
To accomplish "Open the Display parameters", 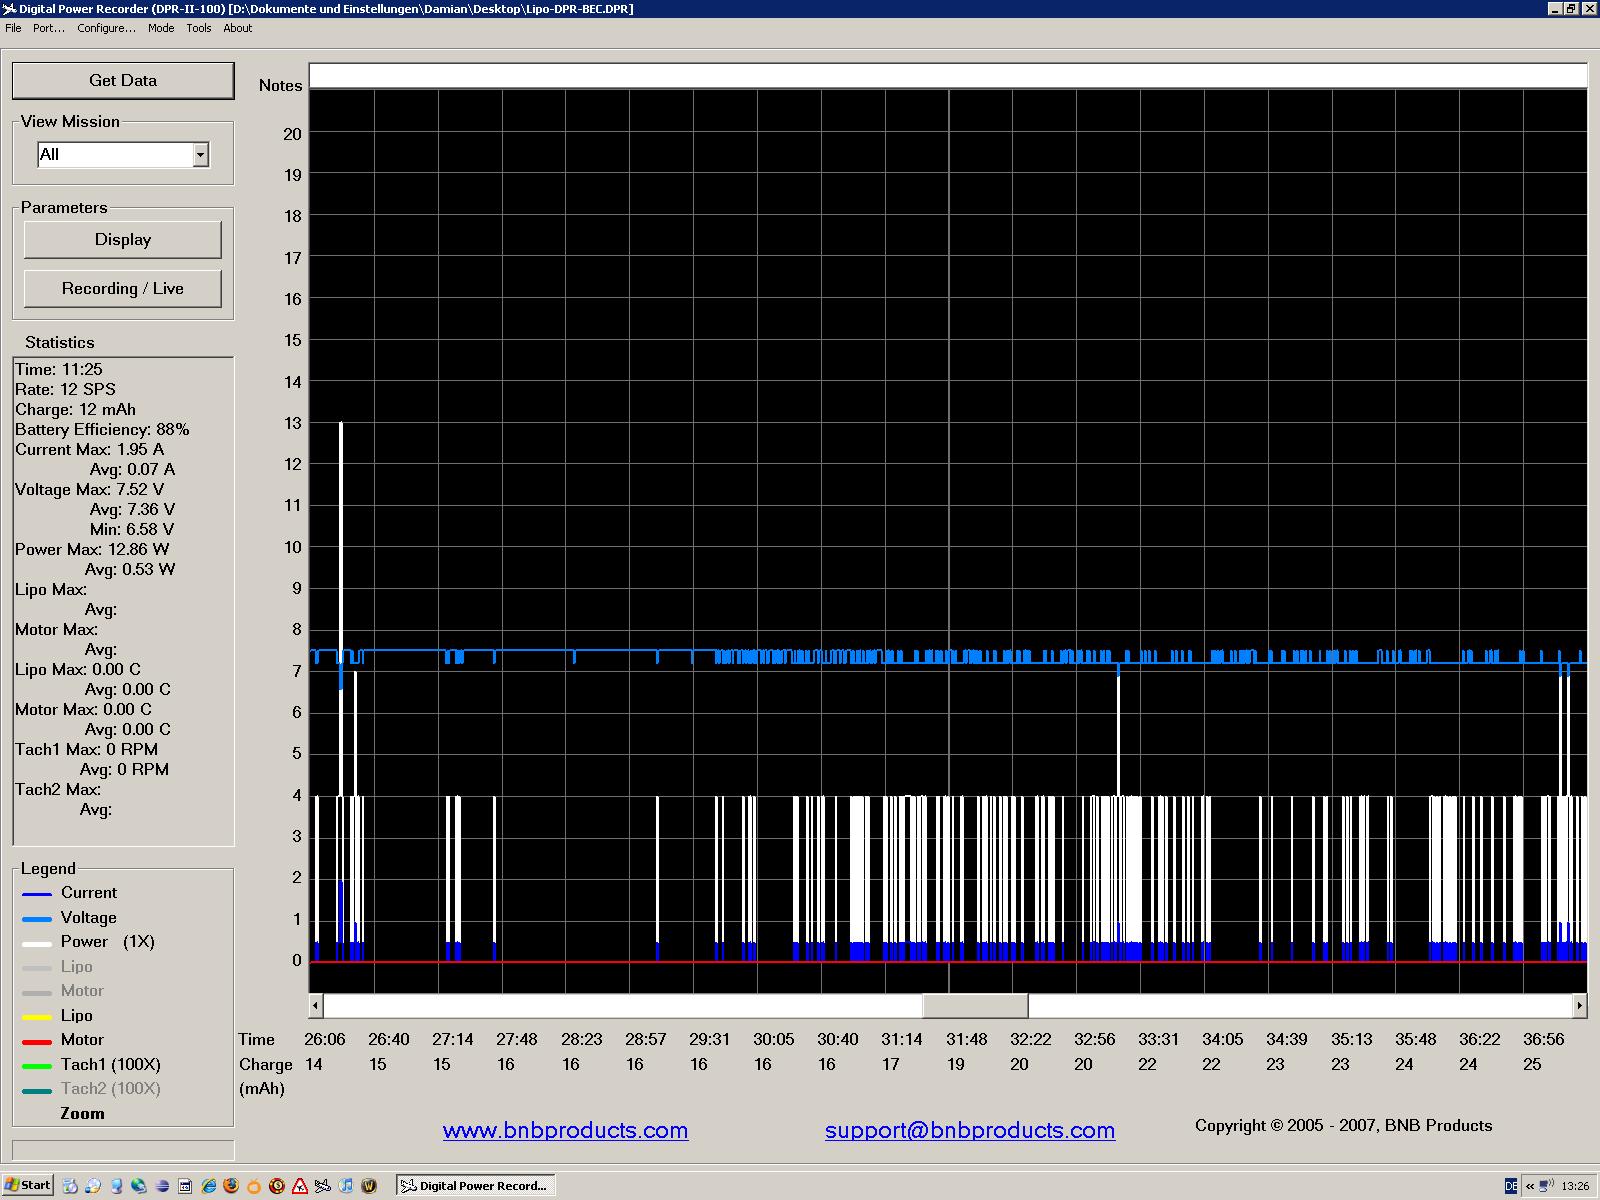I will coord(123,239).
